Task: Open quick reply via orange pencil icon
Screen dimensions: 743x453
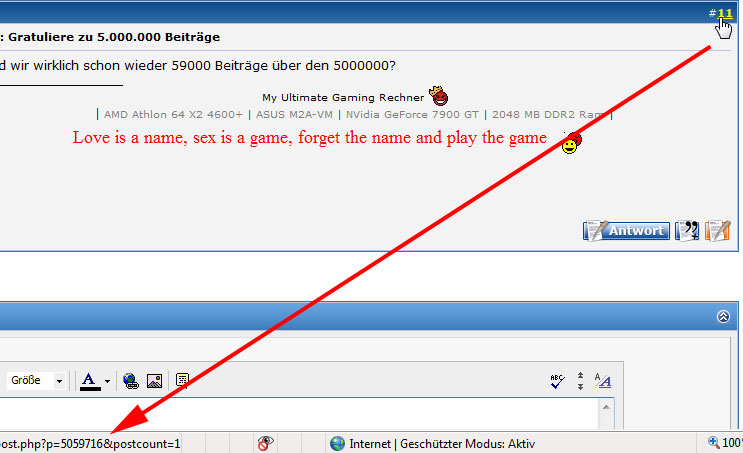Action: click(717, 231)
